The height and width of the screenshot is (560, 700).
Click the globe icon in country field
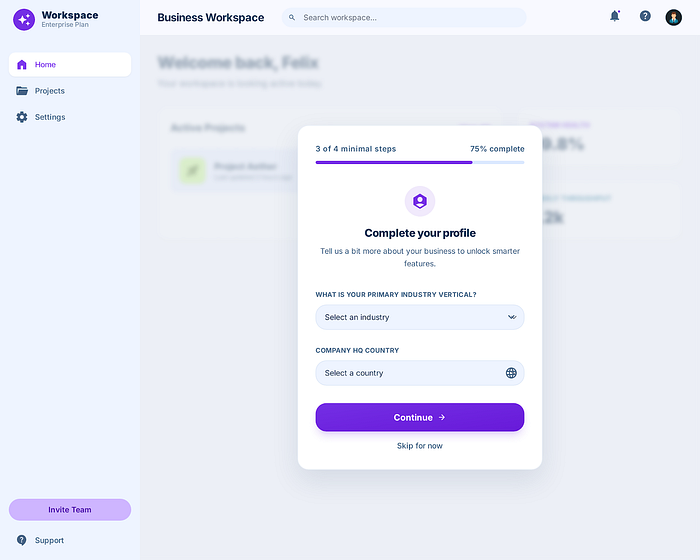pos(511,373)
